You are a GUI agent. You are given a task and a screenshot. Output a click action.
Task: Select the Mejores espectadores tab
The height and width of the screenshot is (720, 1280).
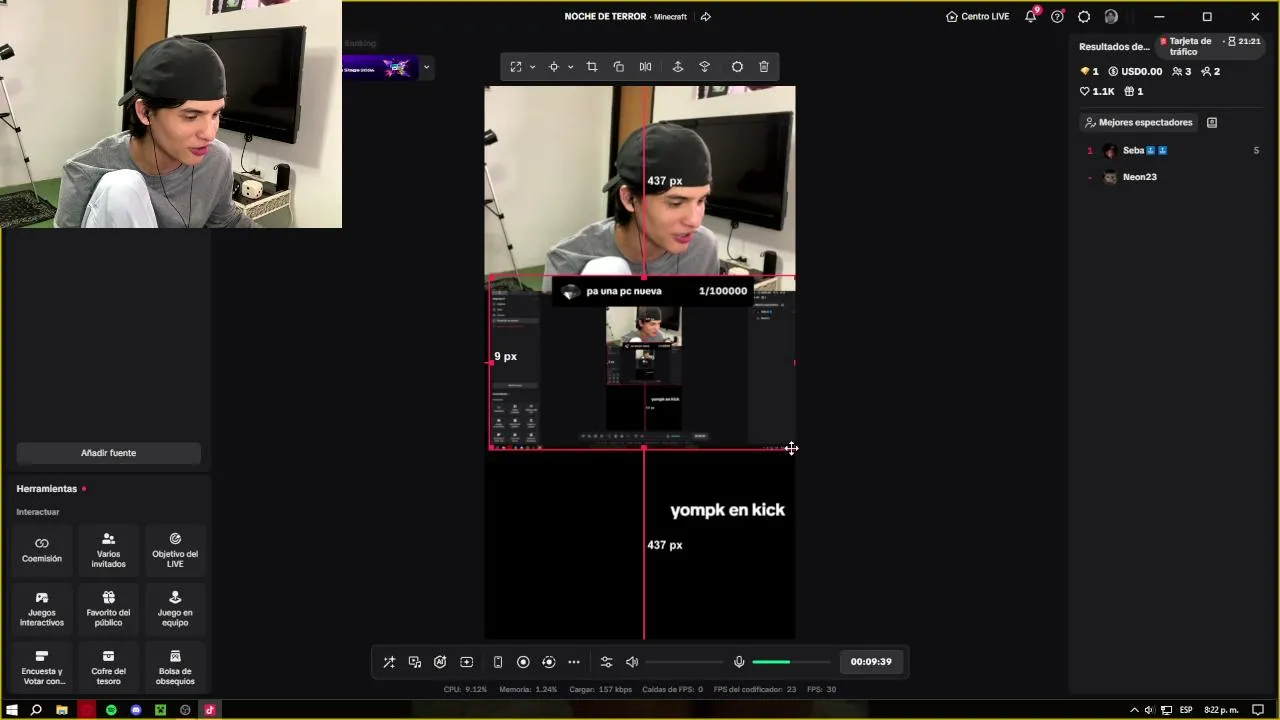coord(1138,122)
